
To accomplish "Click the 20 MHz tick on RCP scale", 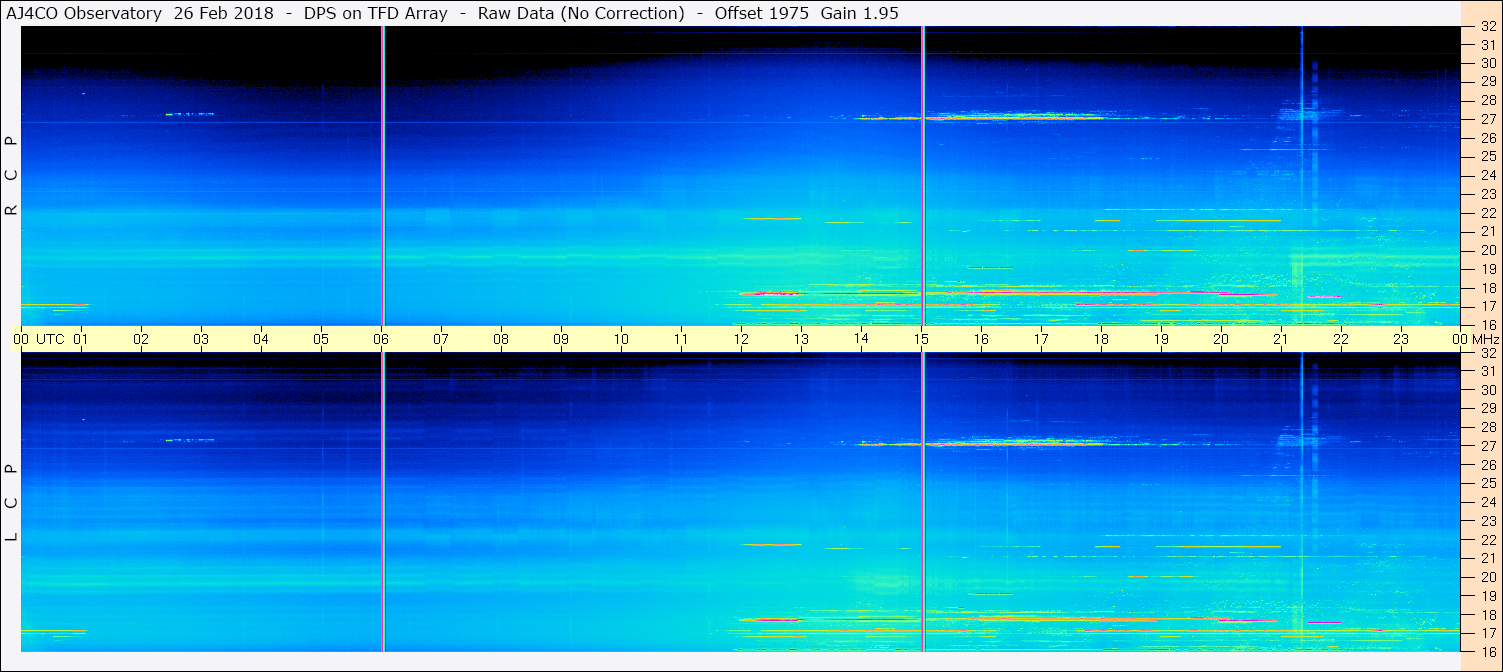I will click(1487, 250).
